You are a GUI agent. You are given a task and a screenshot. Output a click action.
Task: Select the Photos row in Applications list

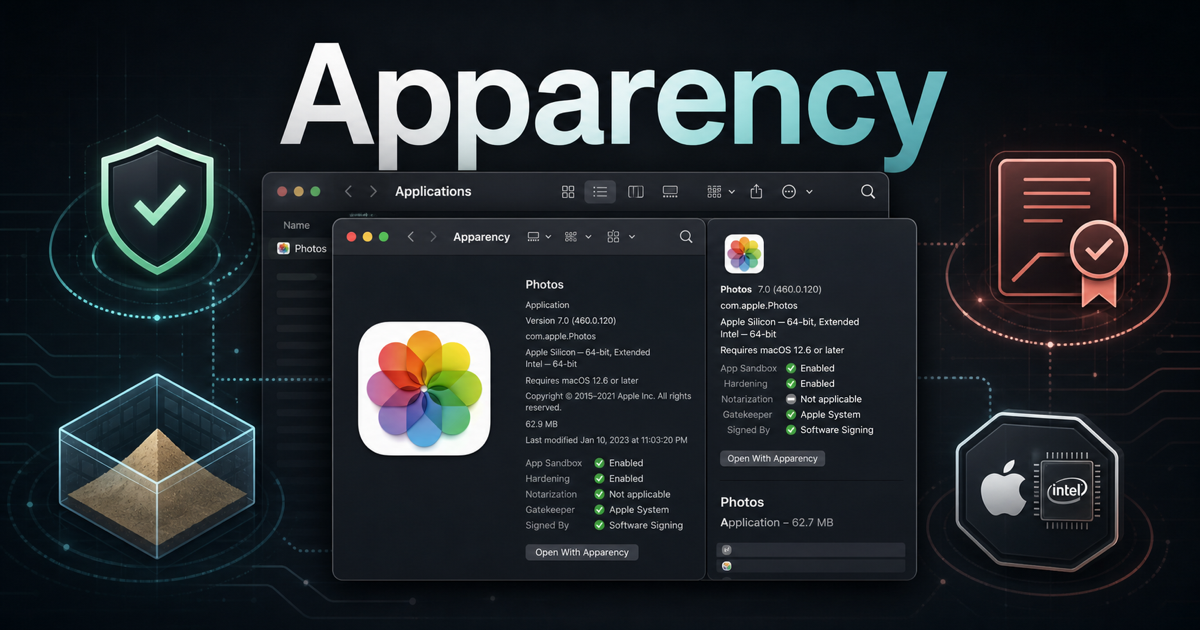[x=301, y=248]
